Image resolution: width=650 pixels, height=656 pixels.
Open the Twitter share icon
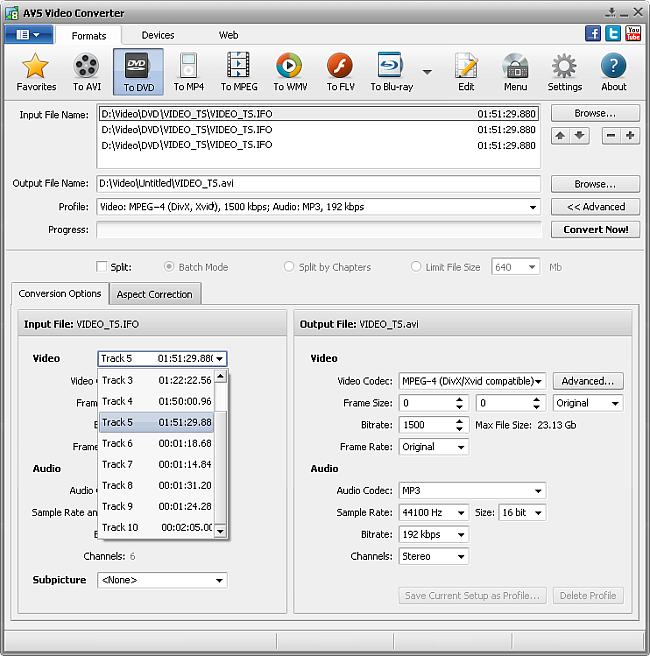tap(613, 33)
